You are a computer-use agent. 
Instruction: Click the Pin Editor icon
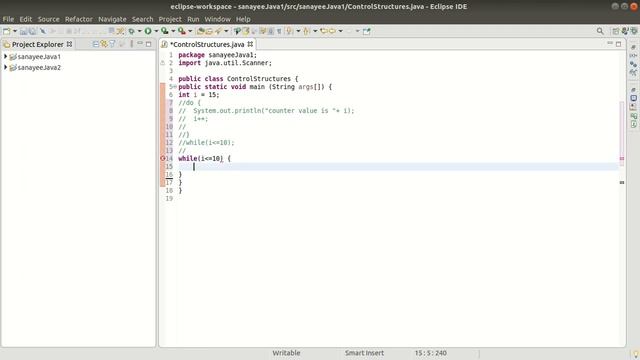(x=367, y=31)
